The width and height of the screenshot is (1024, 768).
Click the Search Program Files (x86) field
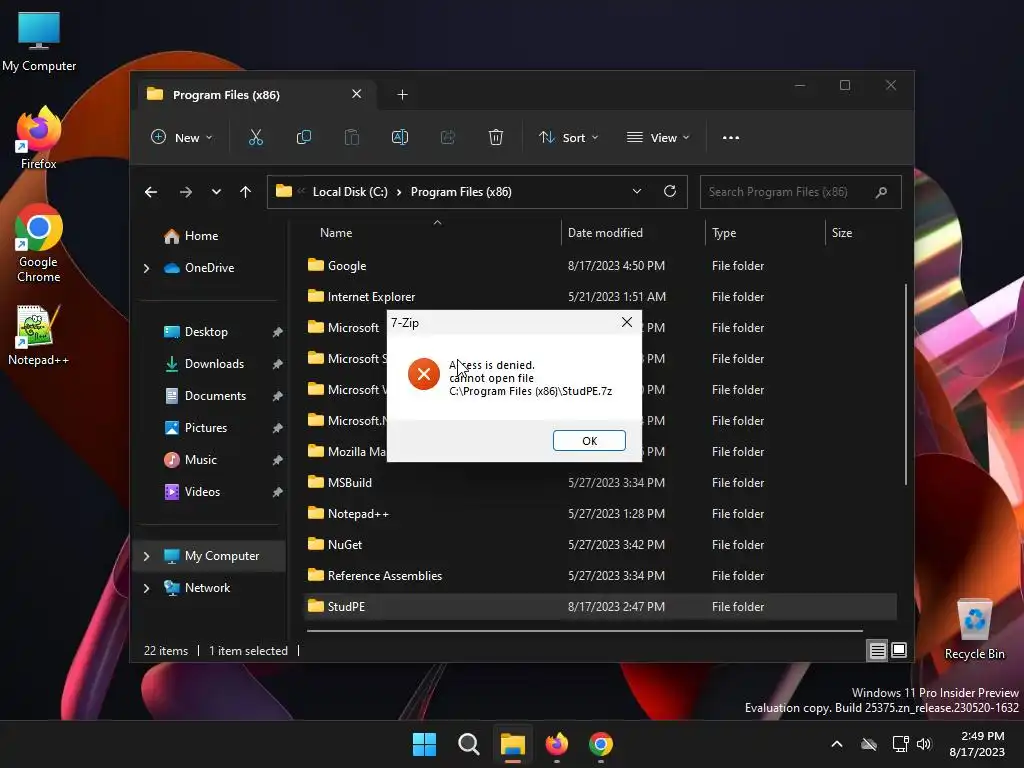[x=801, y=192]
